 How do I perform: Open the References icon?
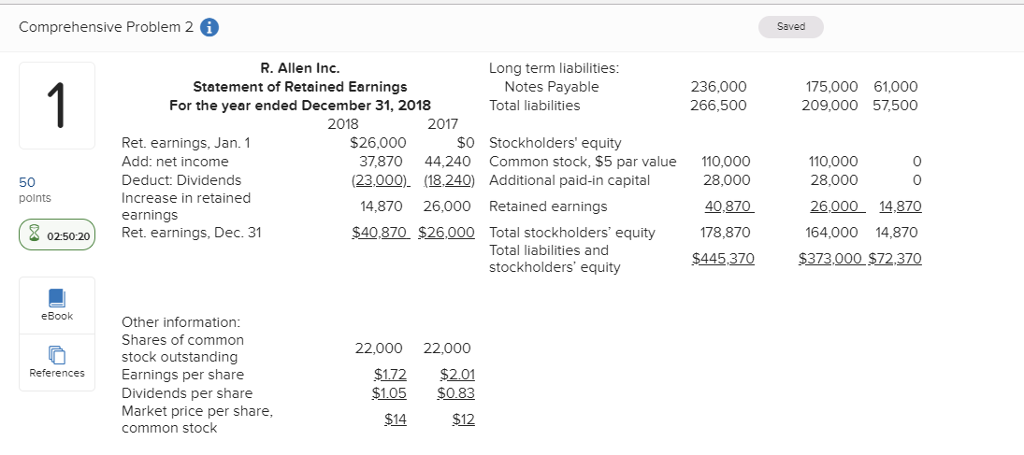click(57, 355)
